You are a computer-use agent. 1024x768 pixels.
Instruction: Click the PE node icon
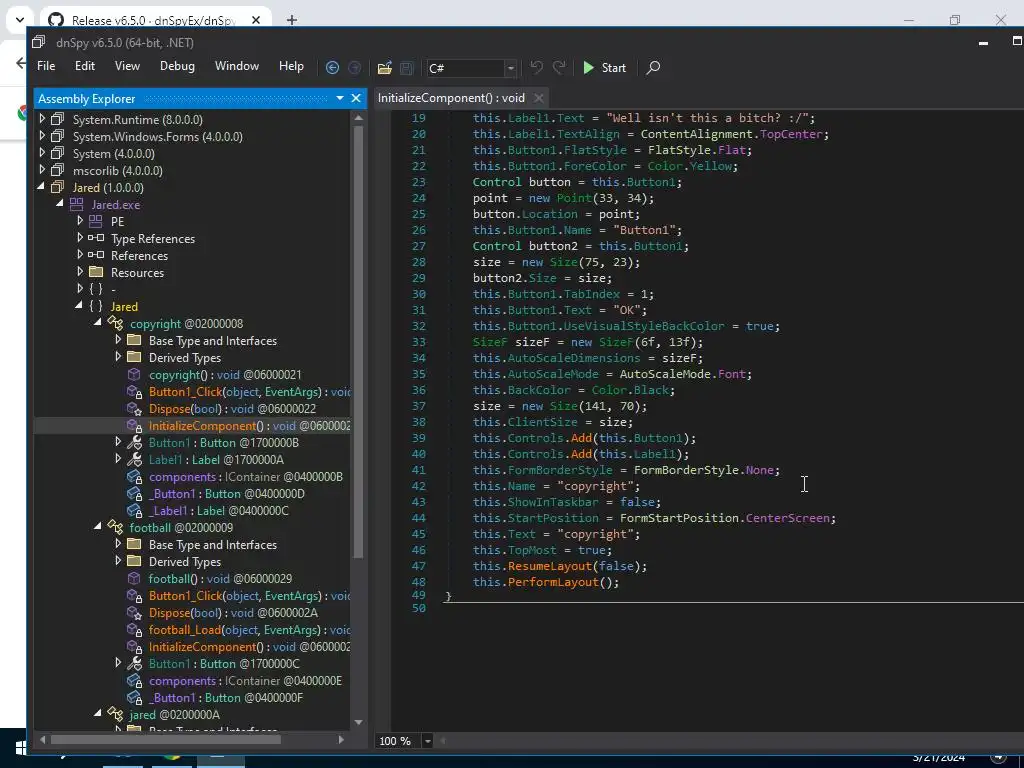click(95, 221)
